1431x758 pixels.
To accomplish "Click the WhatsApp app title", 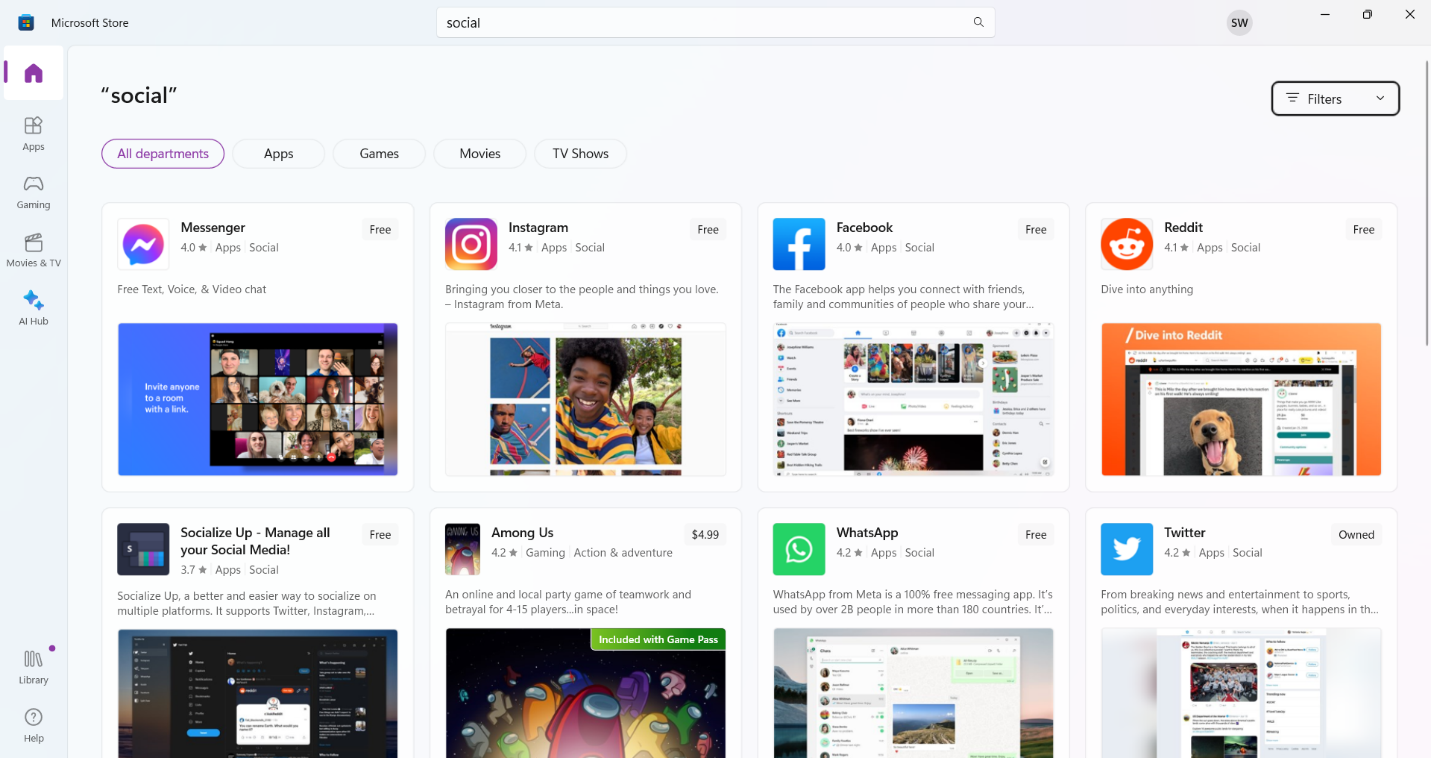I will tap(868, 532).
